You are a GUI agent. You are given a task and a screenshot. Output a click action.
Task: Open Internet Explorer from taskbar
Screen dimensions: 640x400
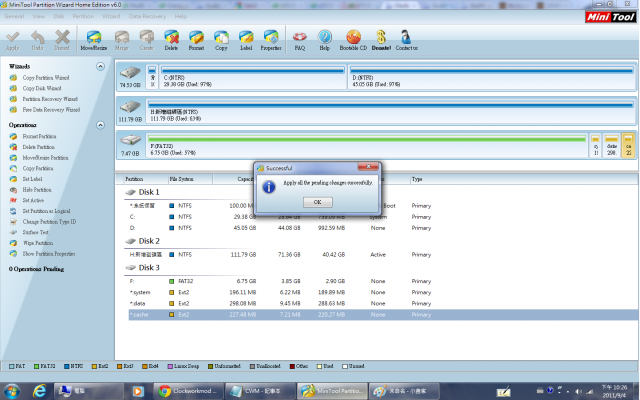click(39, 391)
